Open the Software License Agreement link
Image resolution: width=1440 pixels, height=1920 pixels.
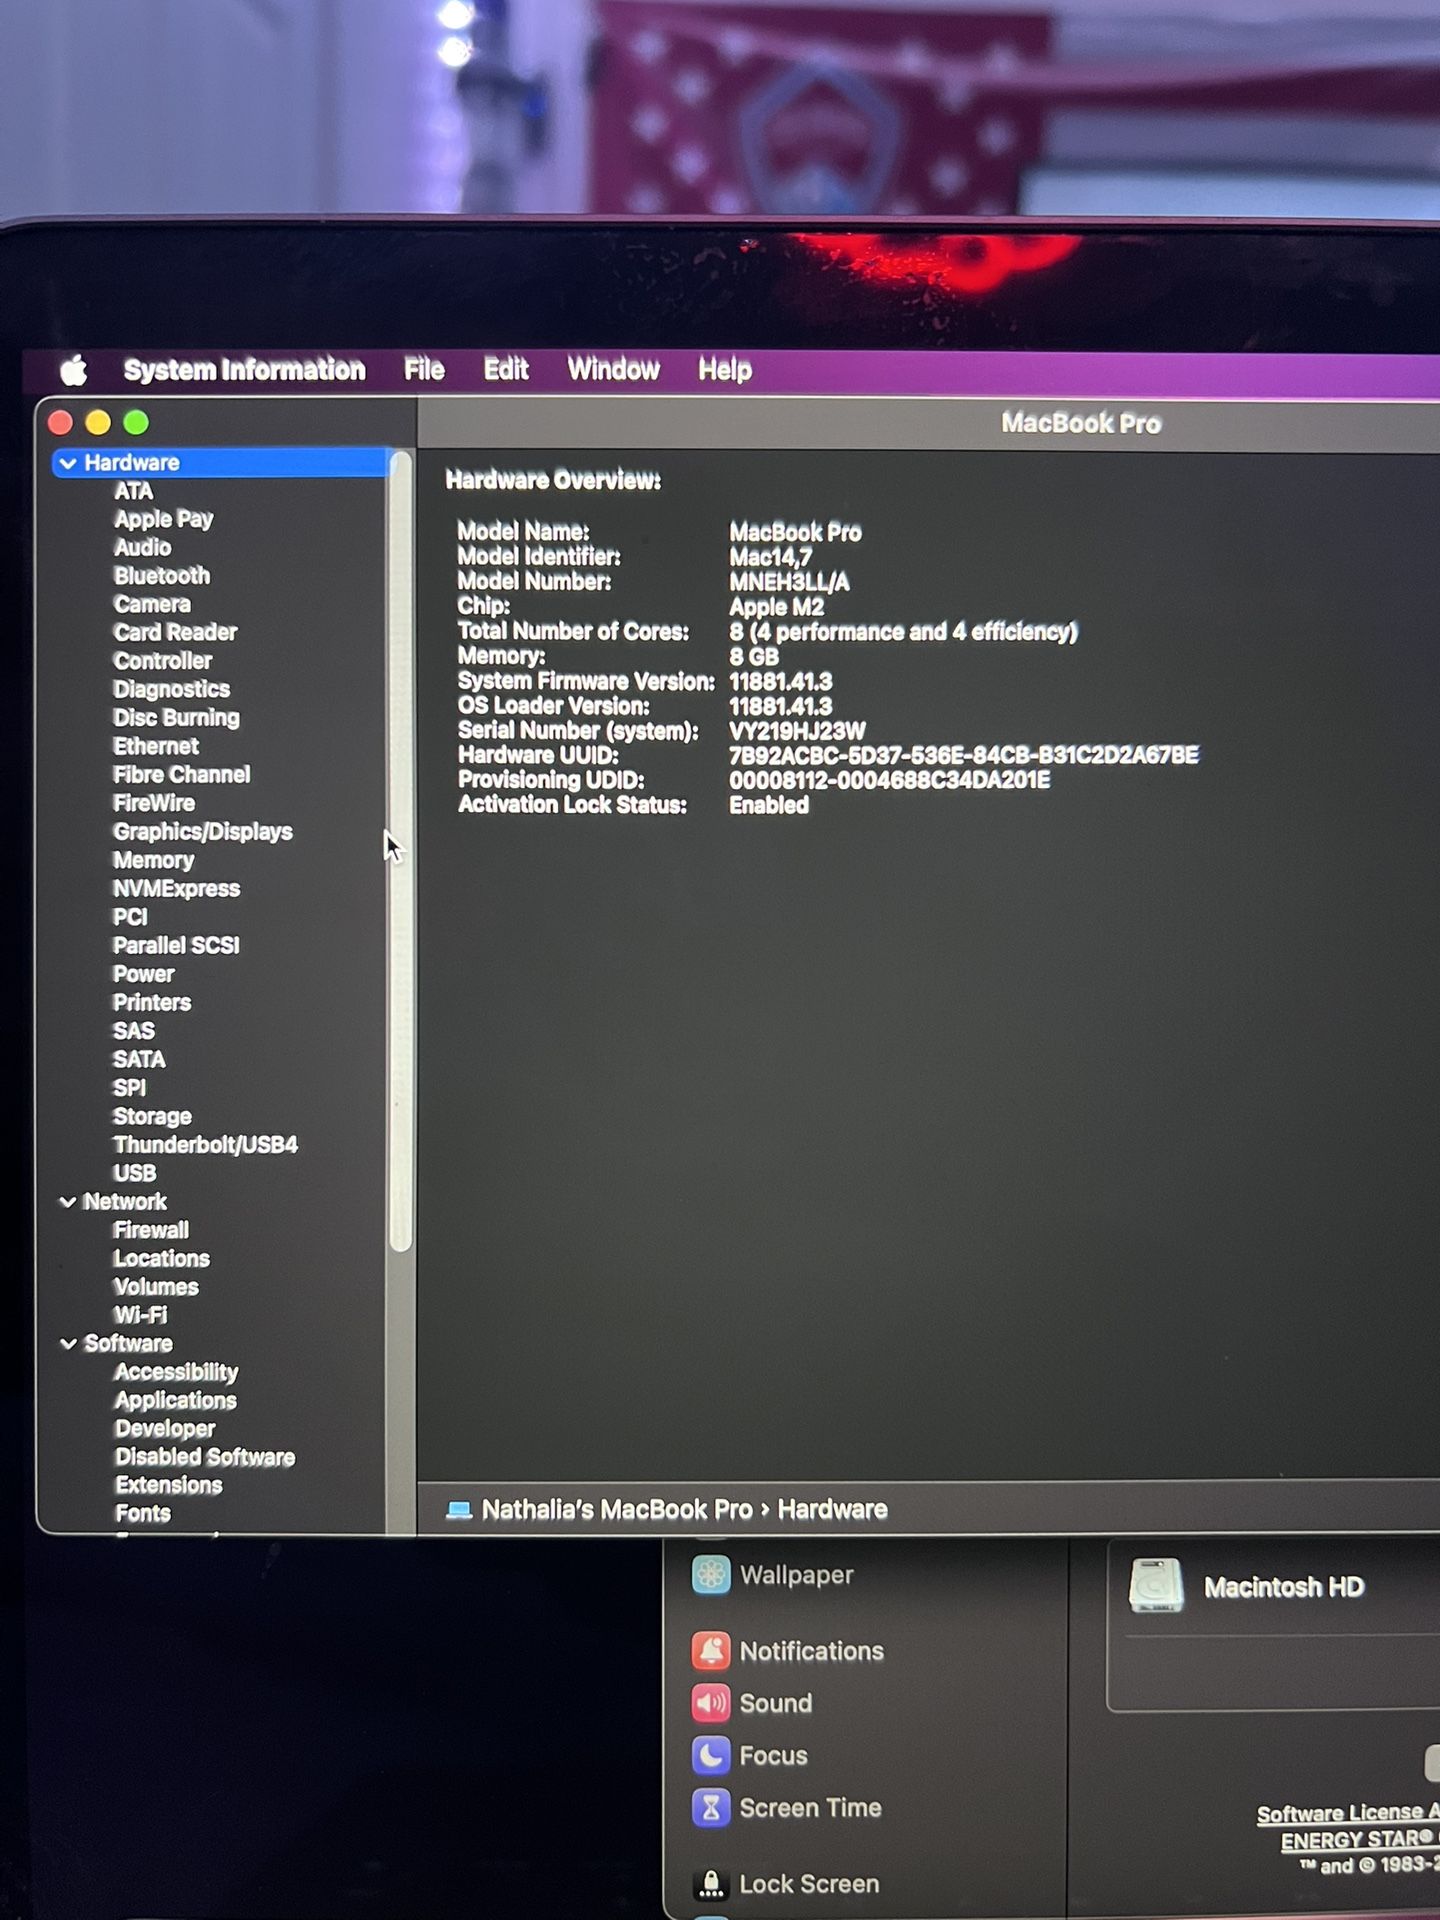1348,1813
